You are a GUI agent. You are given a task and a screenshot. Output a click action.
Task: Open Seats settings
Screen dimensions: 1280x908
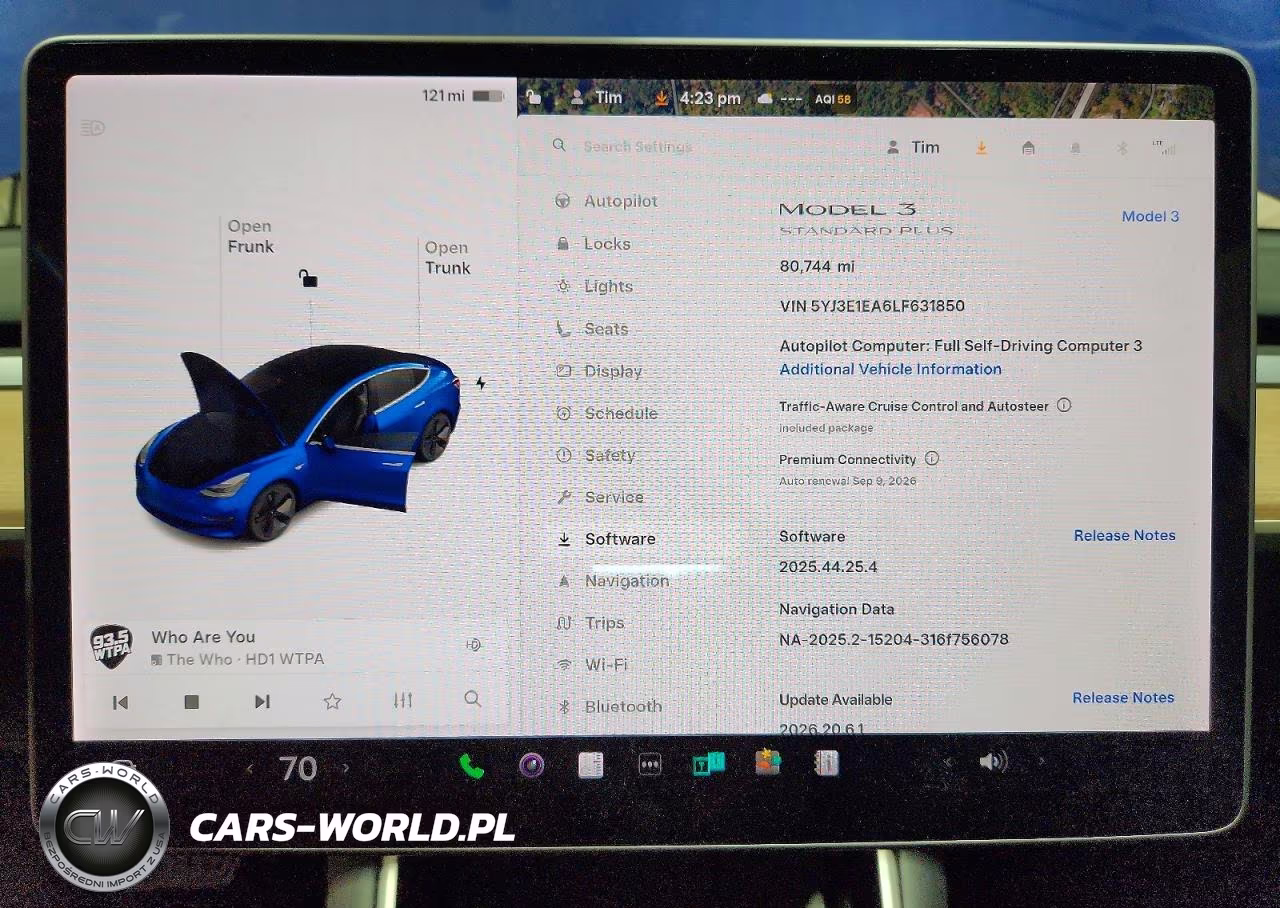(x=592, y=329)
